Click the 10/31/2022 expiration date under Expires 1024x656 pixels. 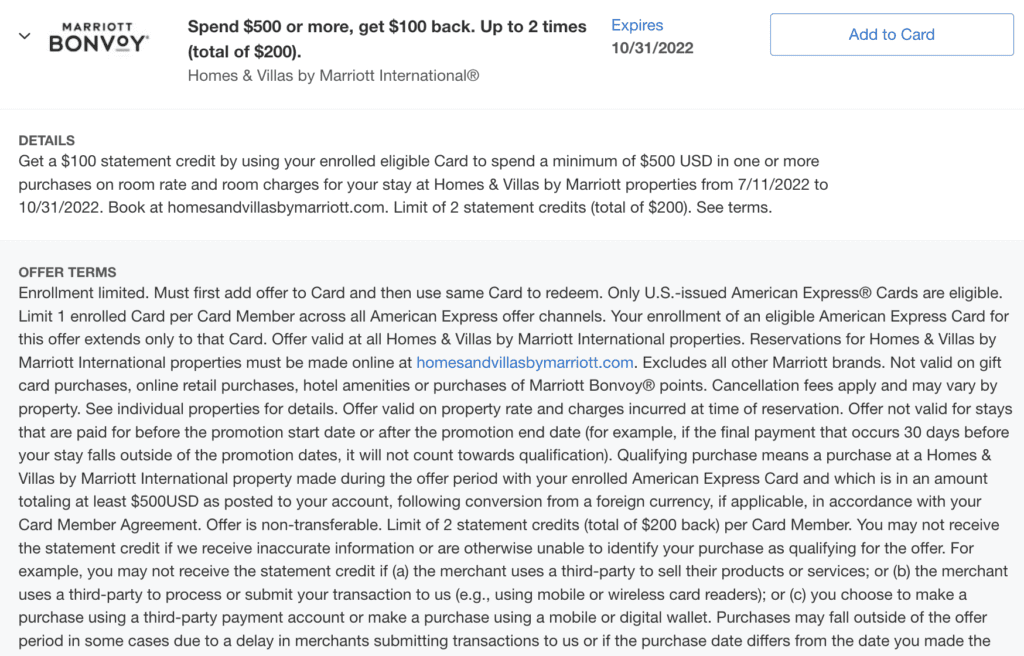point(652,48)
